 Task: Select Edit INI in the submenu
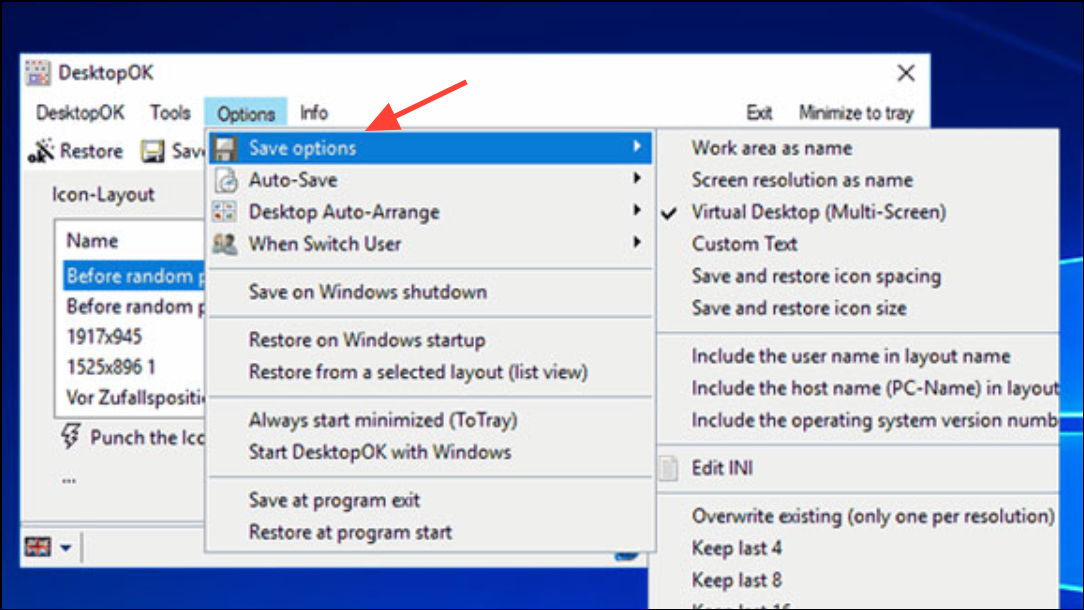point(722,468)
